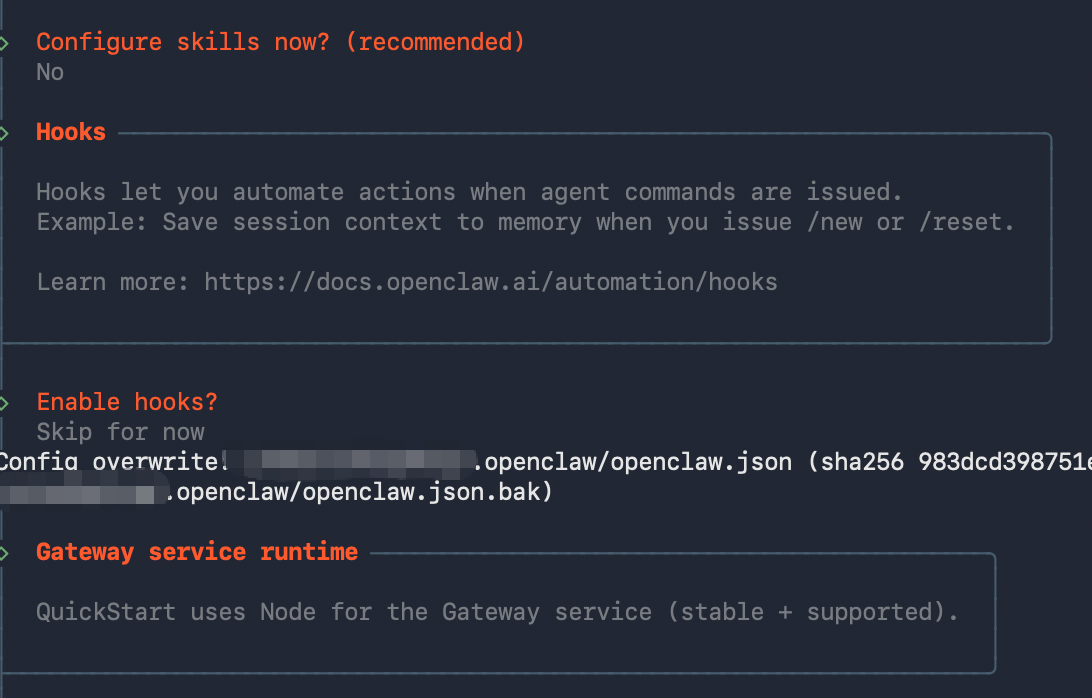
Task: Click the diamond marker beside Configure skills prompt
Action: coord(3,43)
